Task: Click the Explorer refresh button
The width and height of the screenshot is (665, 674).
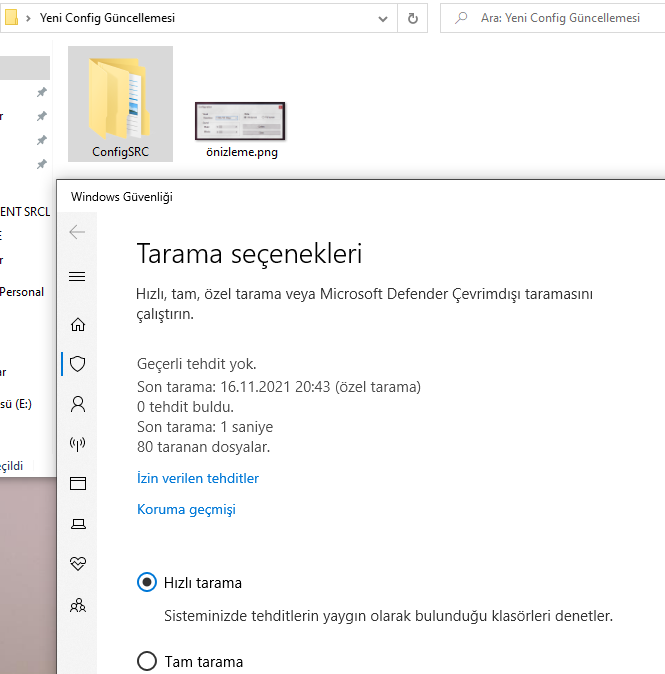Action: point(413,18)
